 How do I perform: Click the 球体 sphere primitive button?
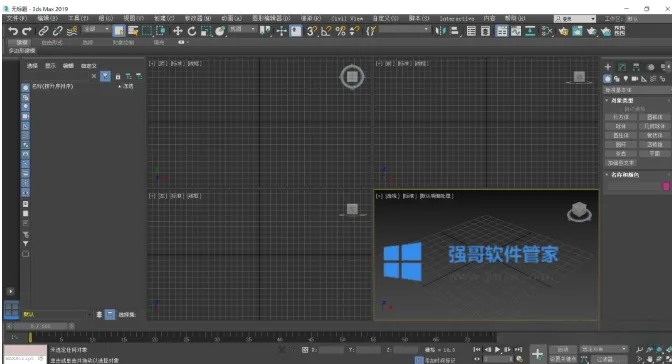(621, 126)
